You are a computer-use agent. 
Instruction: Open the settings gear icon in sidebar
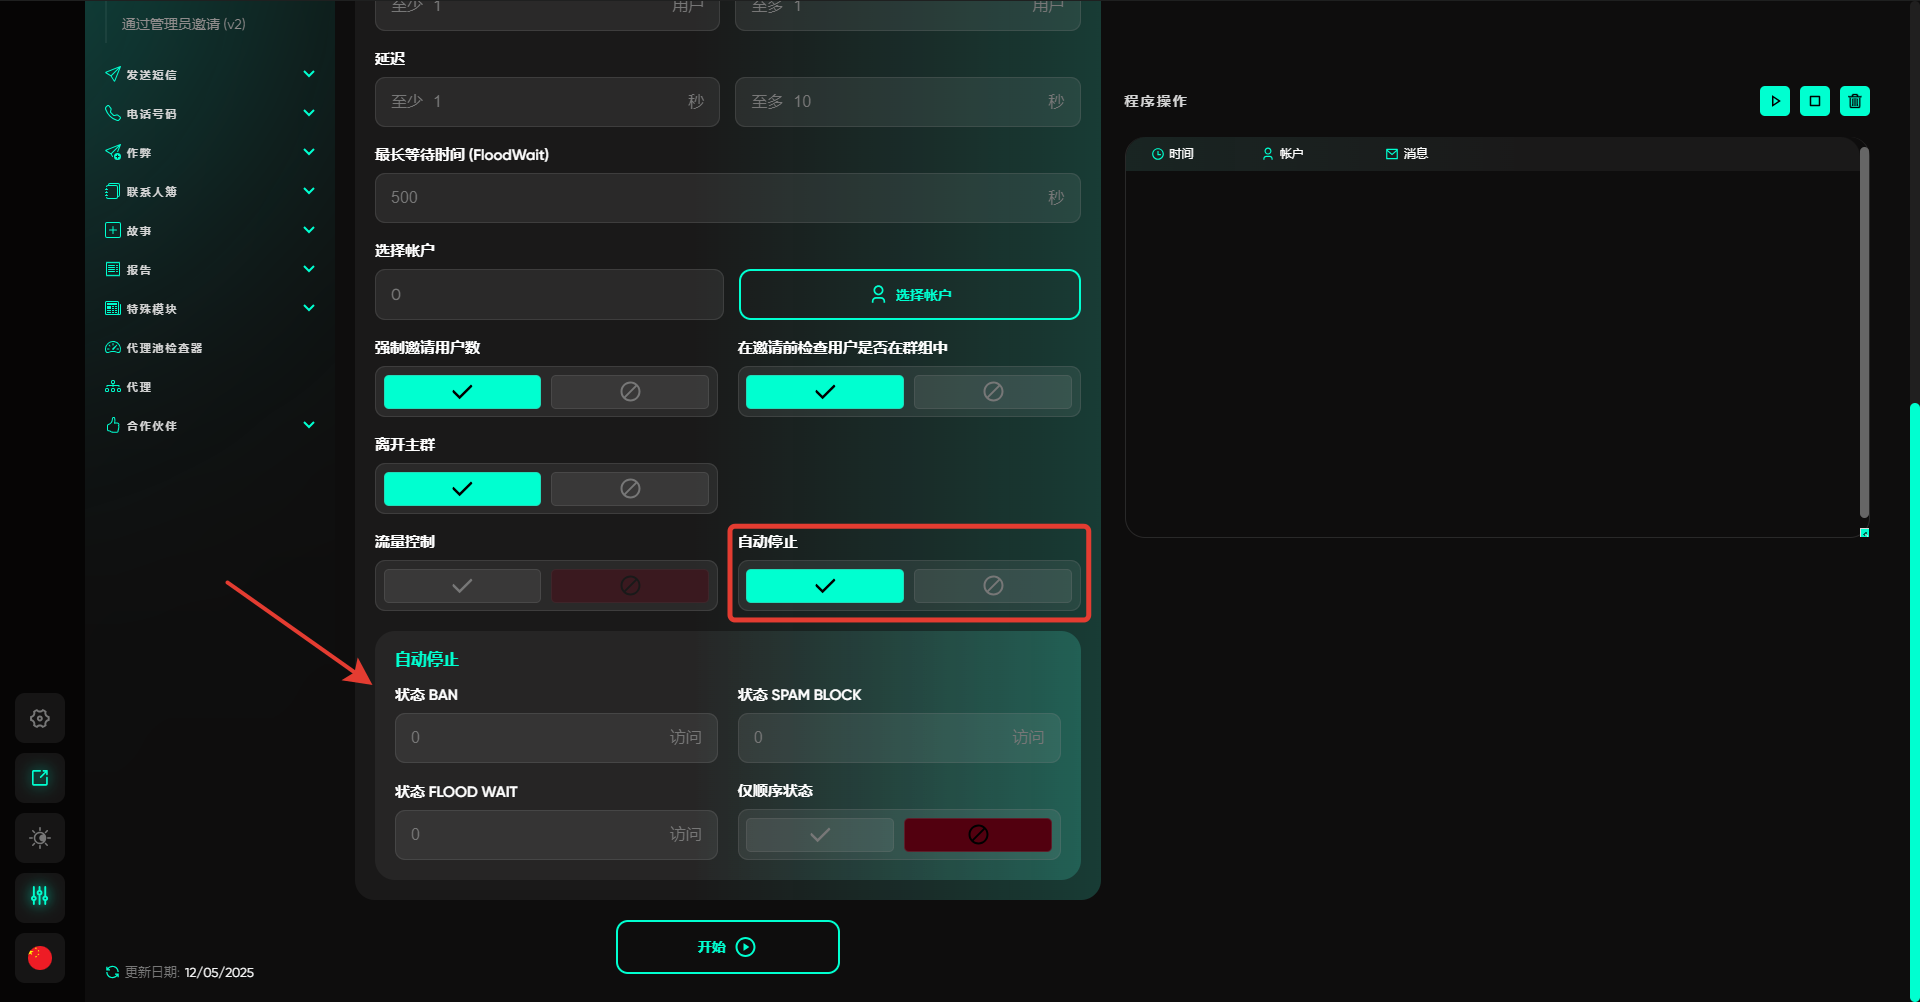pyautogui.click(x=40, y=718)
